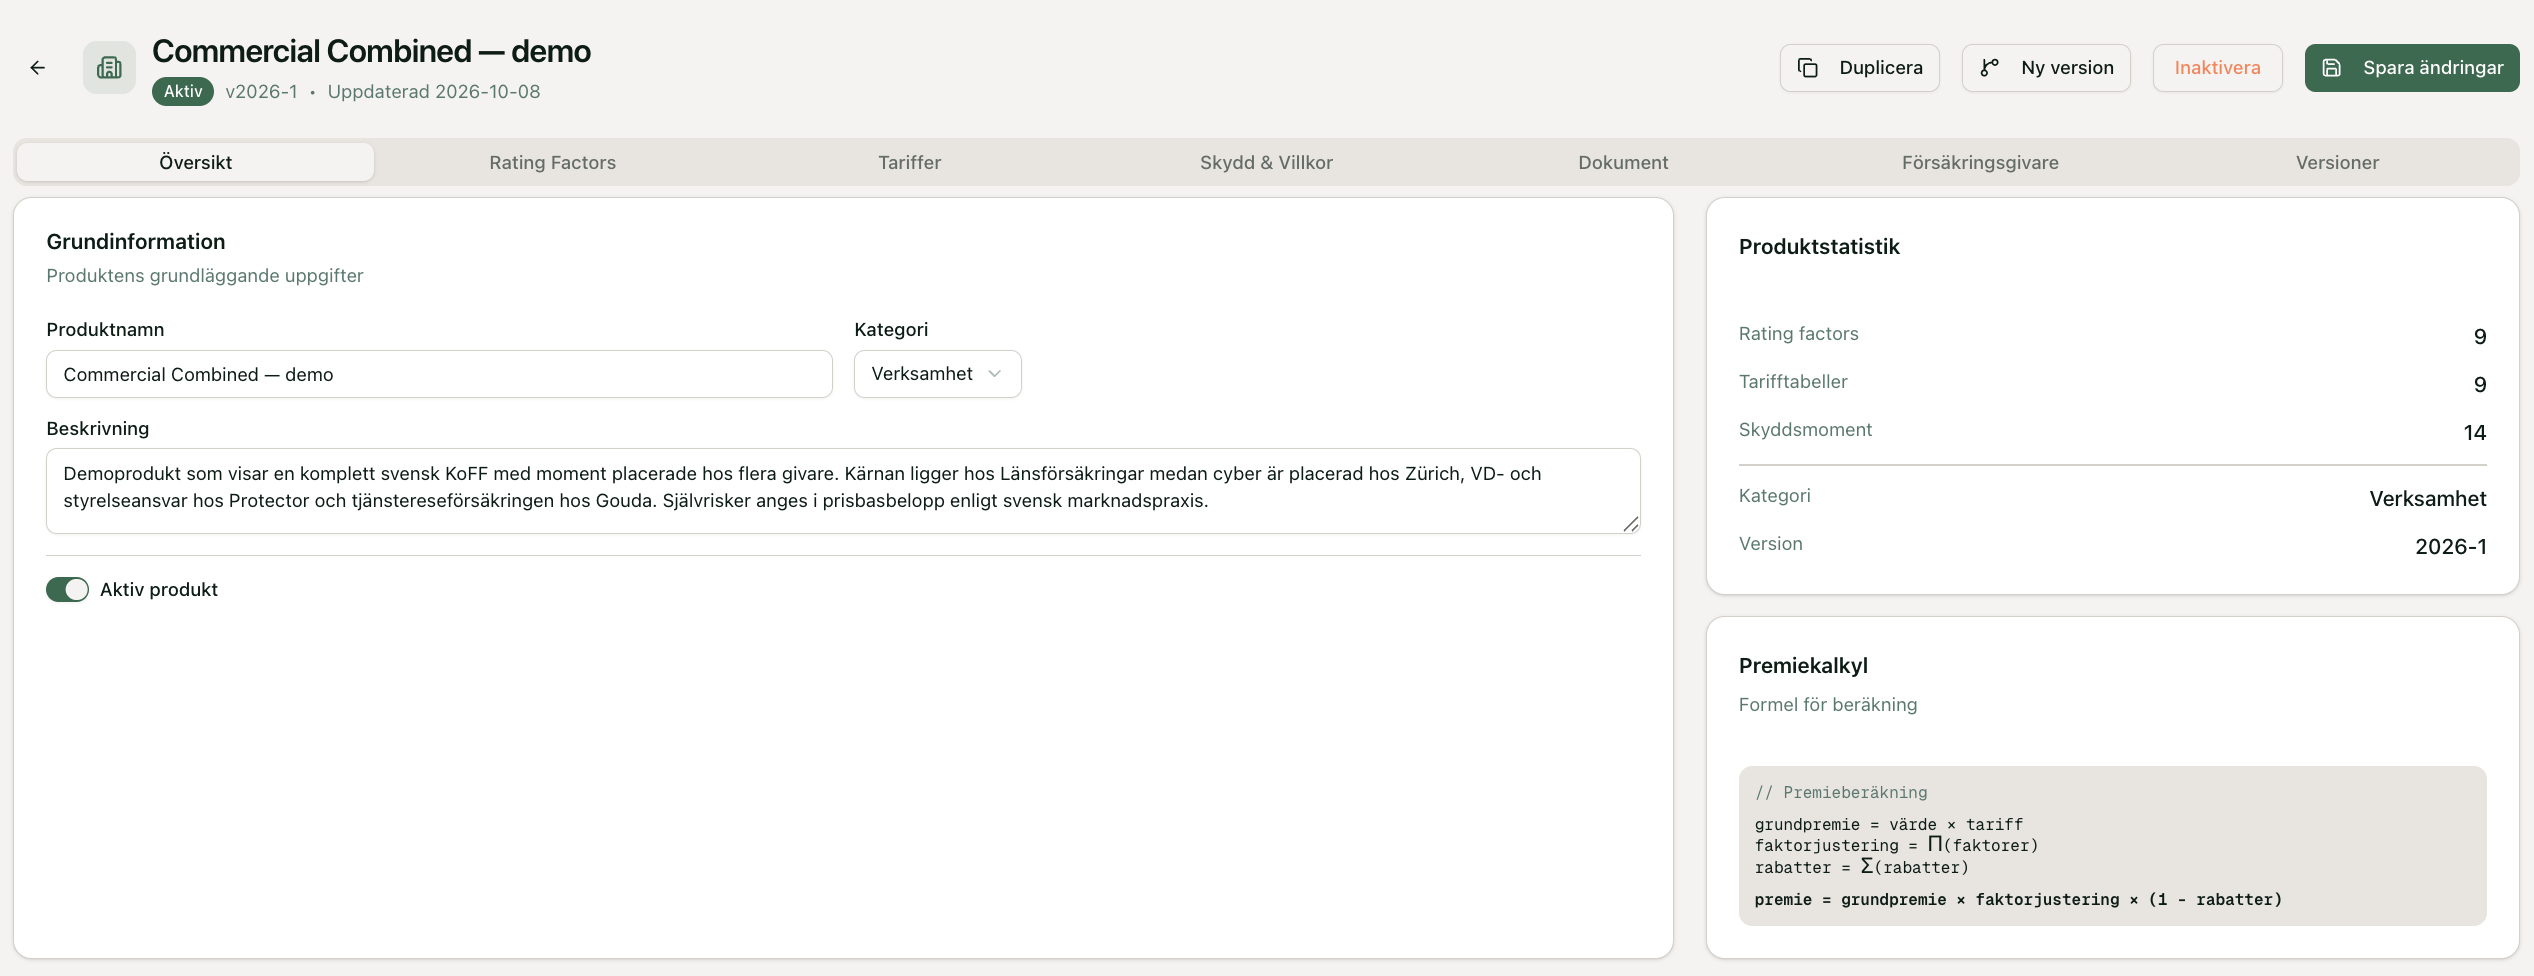The image size is (2534, 976).
Task: Go back using the left arrow icon
Action: (x=37, y=68)
